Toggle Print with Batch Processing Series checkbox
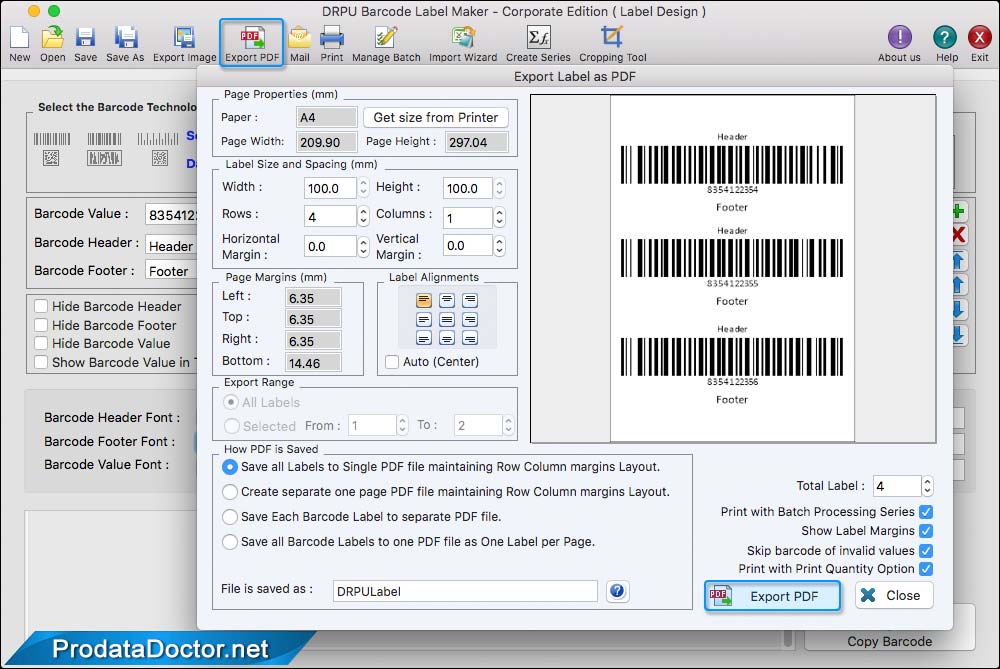The height and width of the screenshot is (669, 1000). 926,511
